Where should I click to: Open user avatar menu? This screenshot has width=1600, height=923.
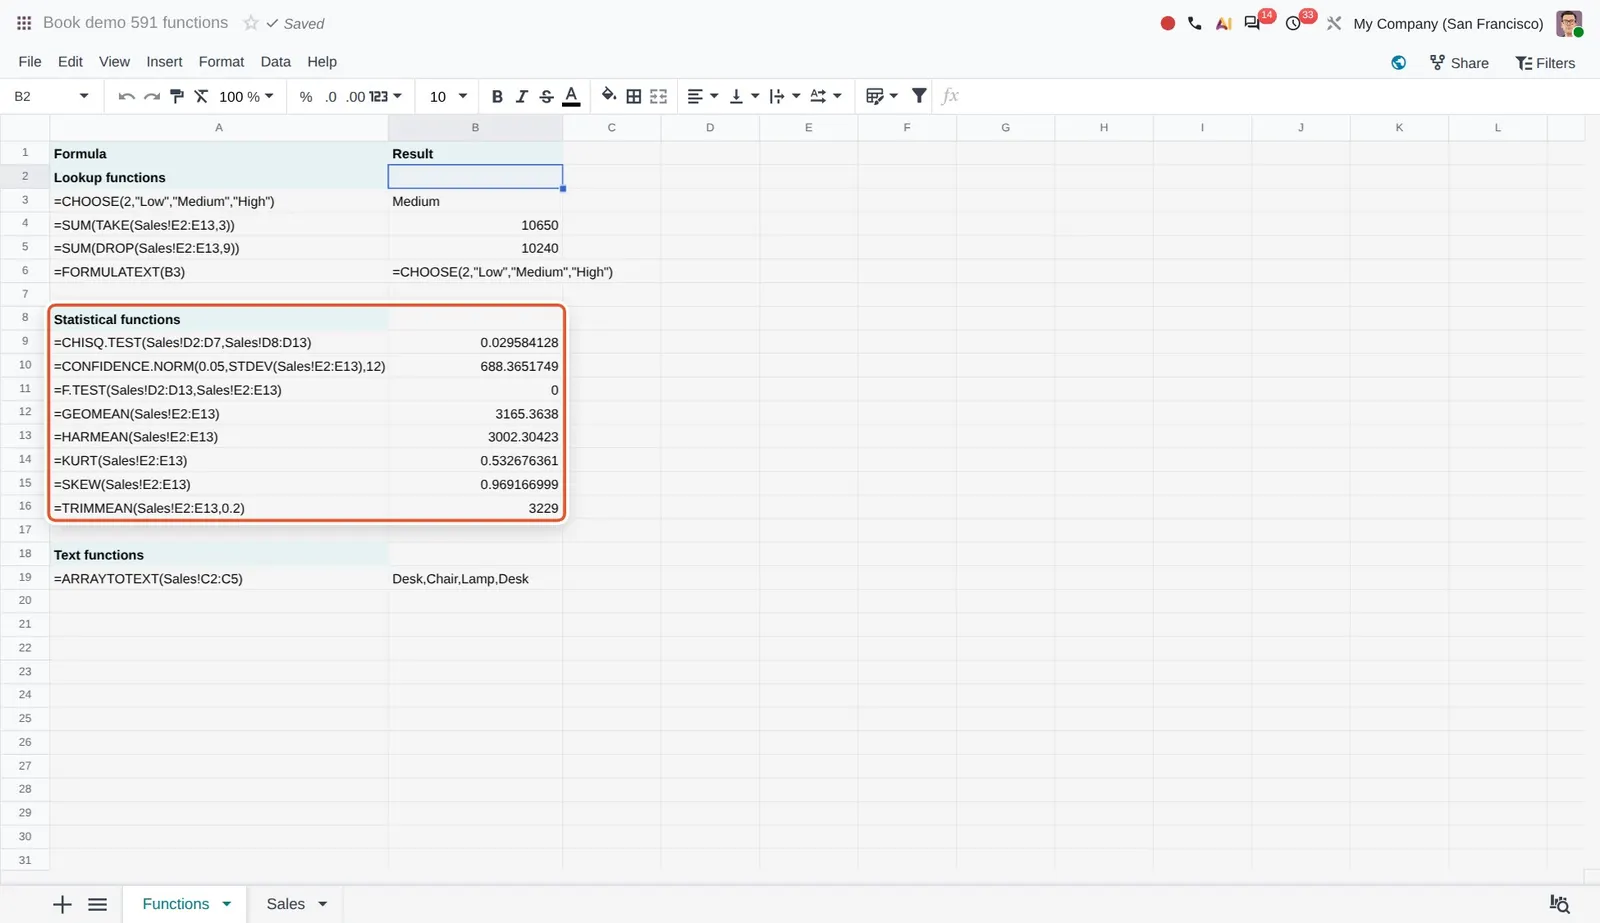coord(1569,23)
